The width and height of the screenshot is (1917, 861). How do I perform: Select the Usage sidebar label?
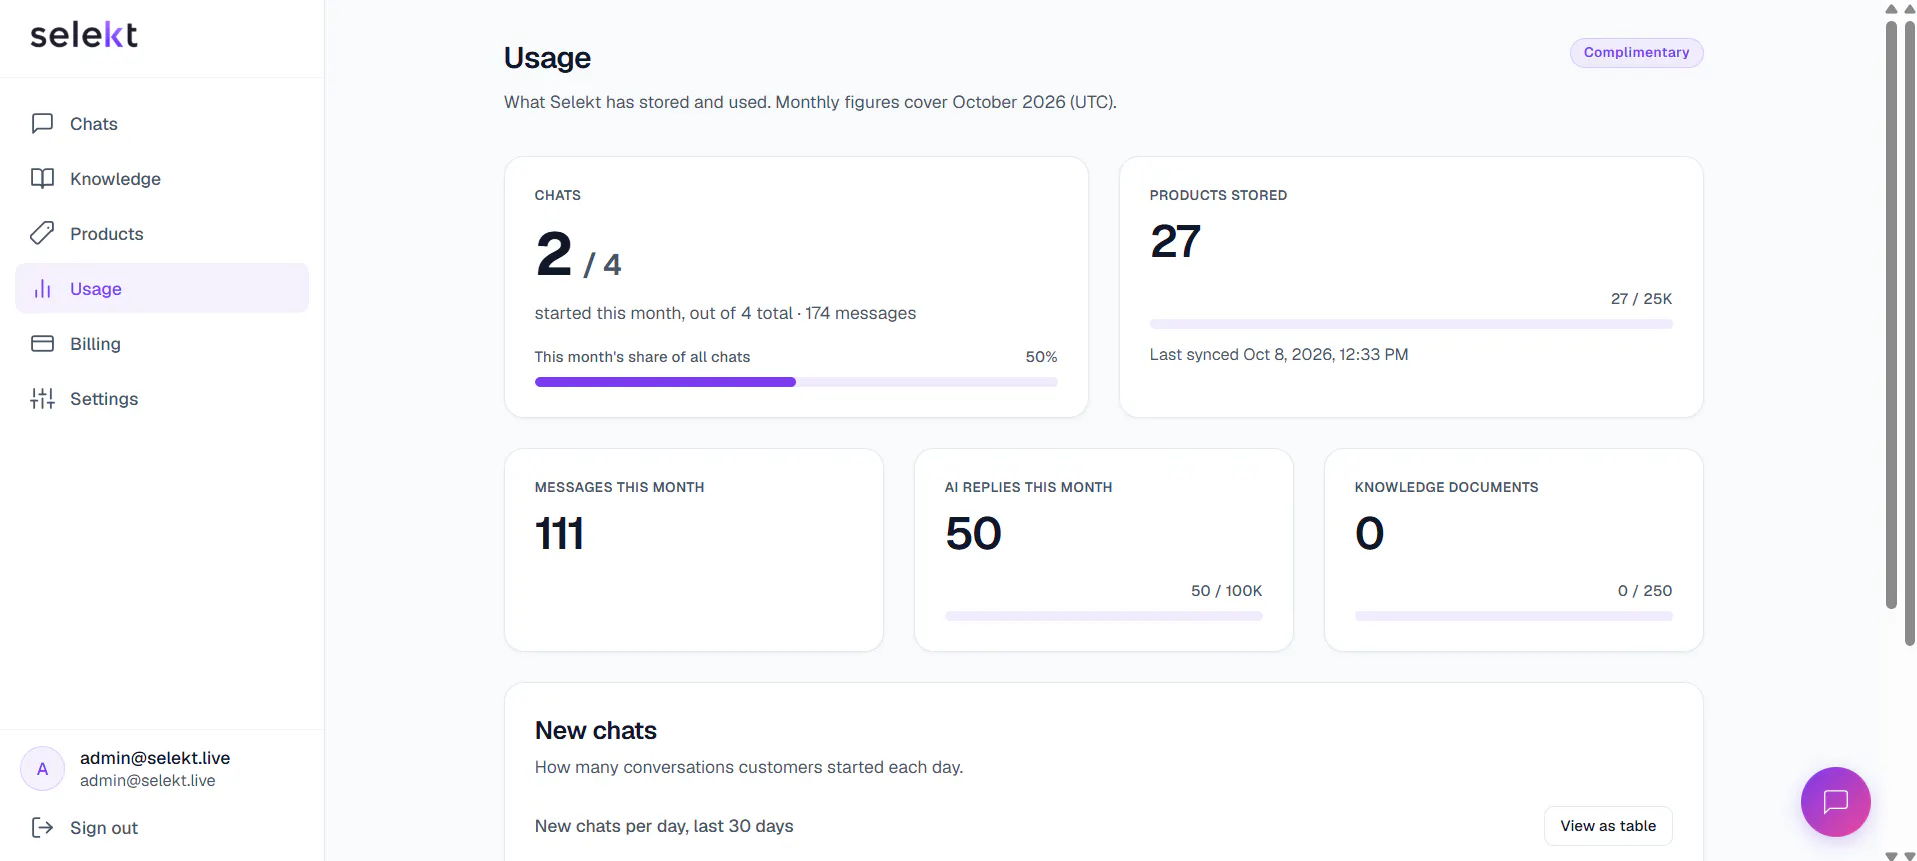pyautogui.click(x=96, y=289)
